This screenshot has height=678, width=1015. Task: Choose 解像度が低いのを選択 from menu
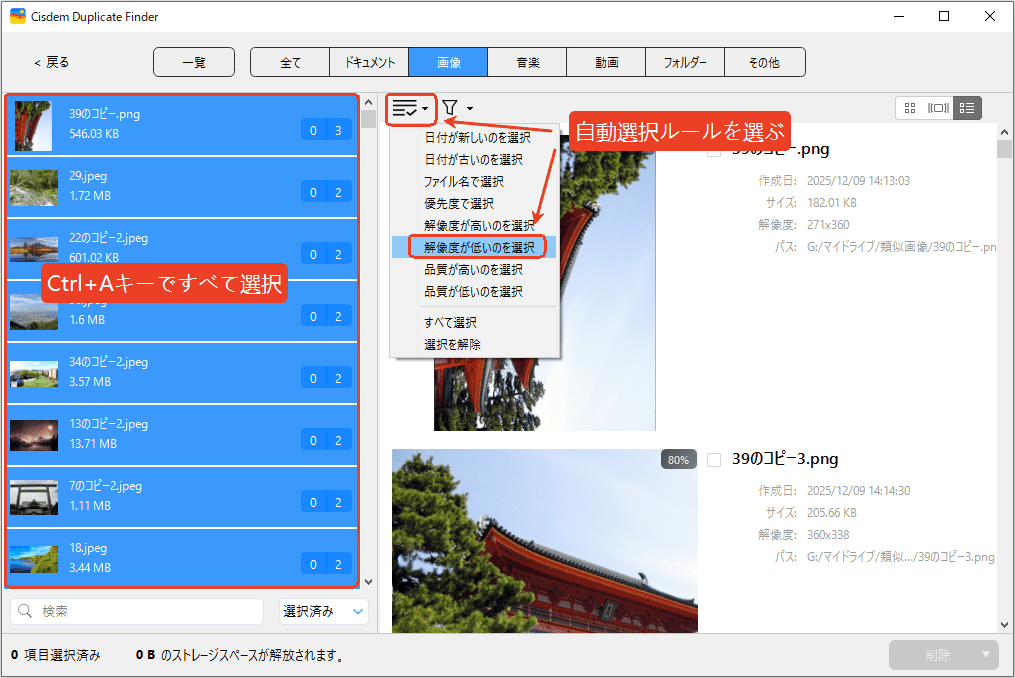coord(478,247)
